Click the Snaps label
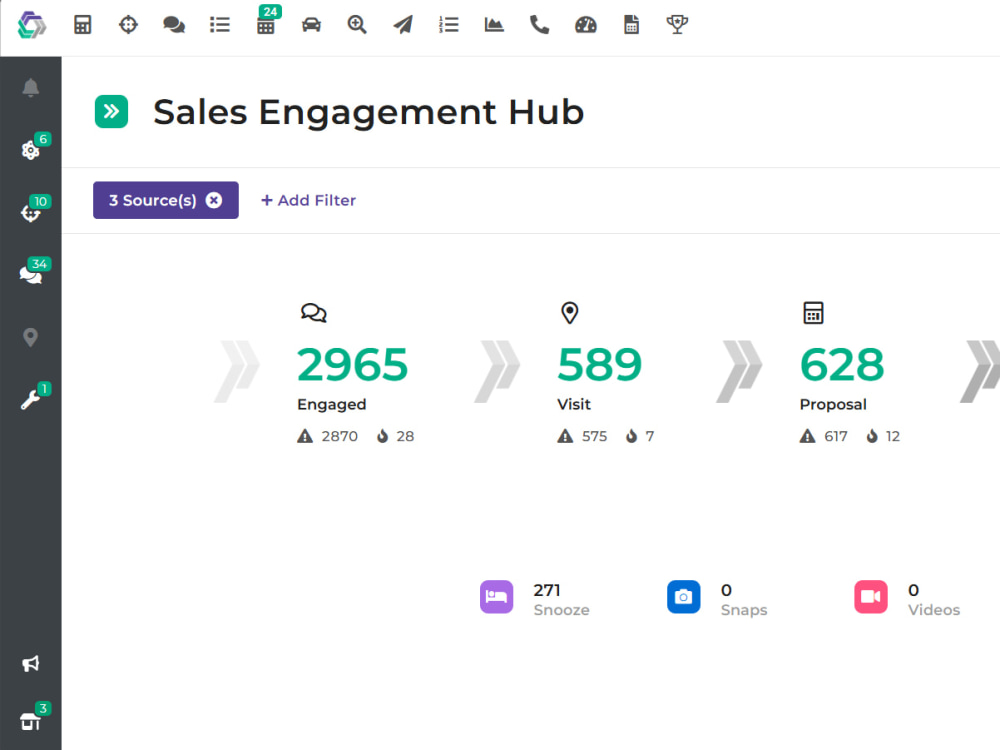Image resolution: width=1000 pixels, height=750 pixels. [744, 610]
